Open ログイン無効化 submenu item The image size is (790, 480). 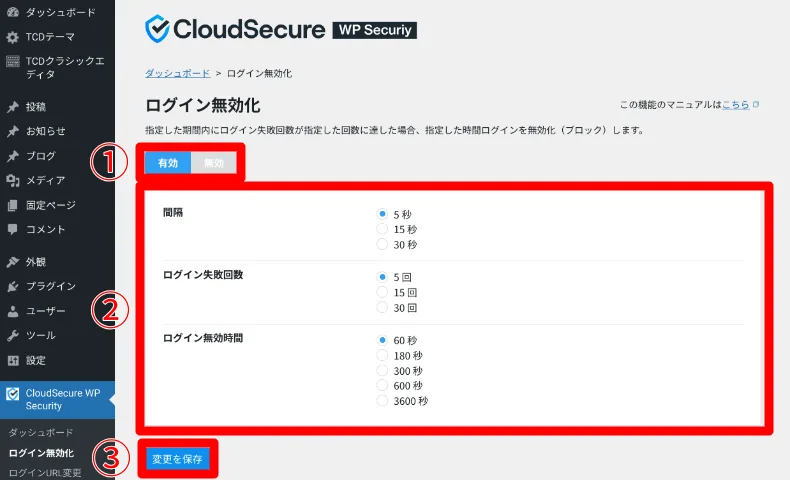coord(41,453)
